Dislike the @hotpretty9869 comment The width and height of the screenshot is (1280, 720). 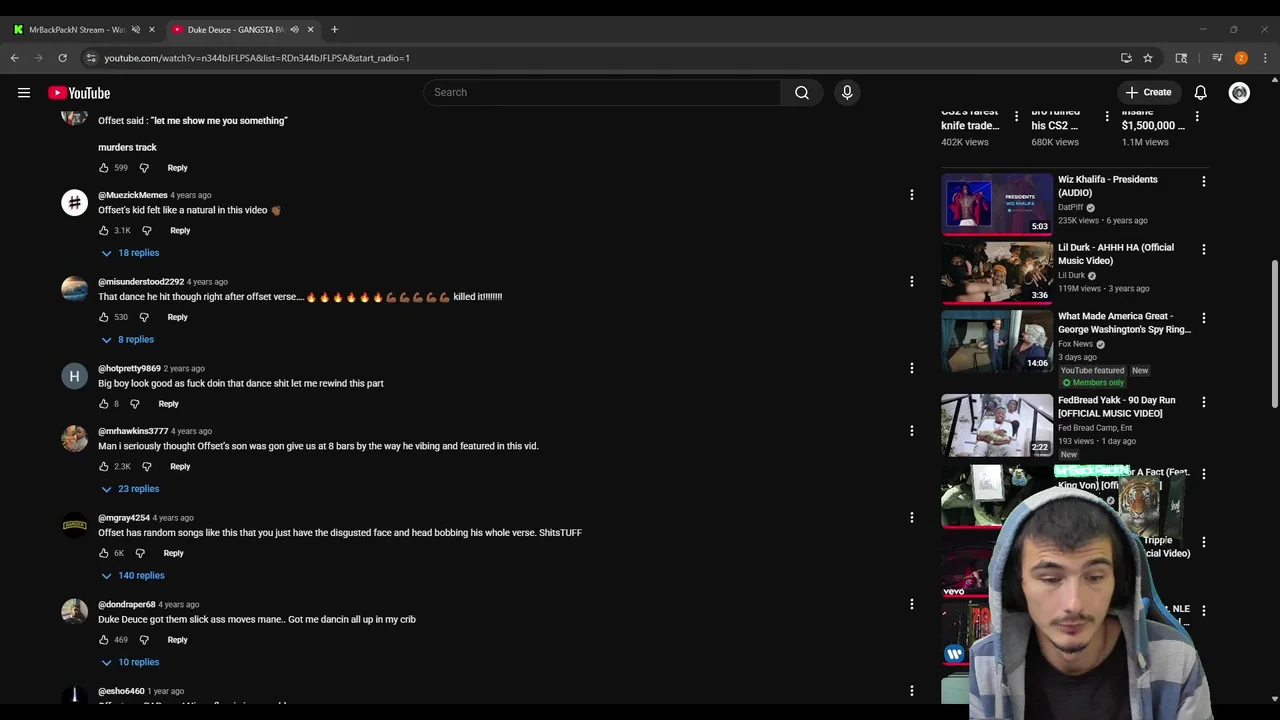[135, 404]
